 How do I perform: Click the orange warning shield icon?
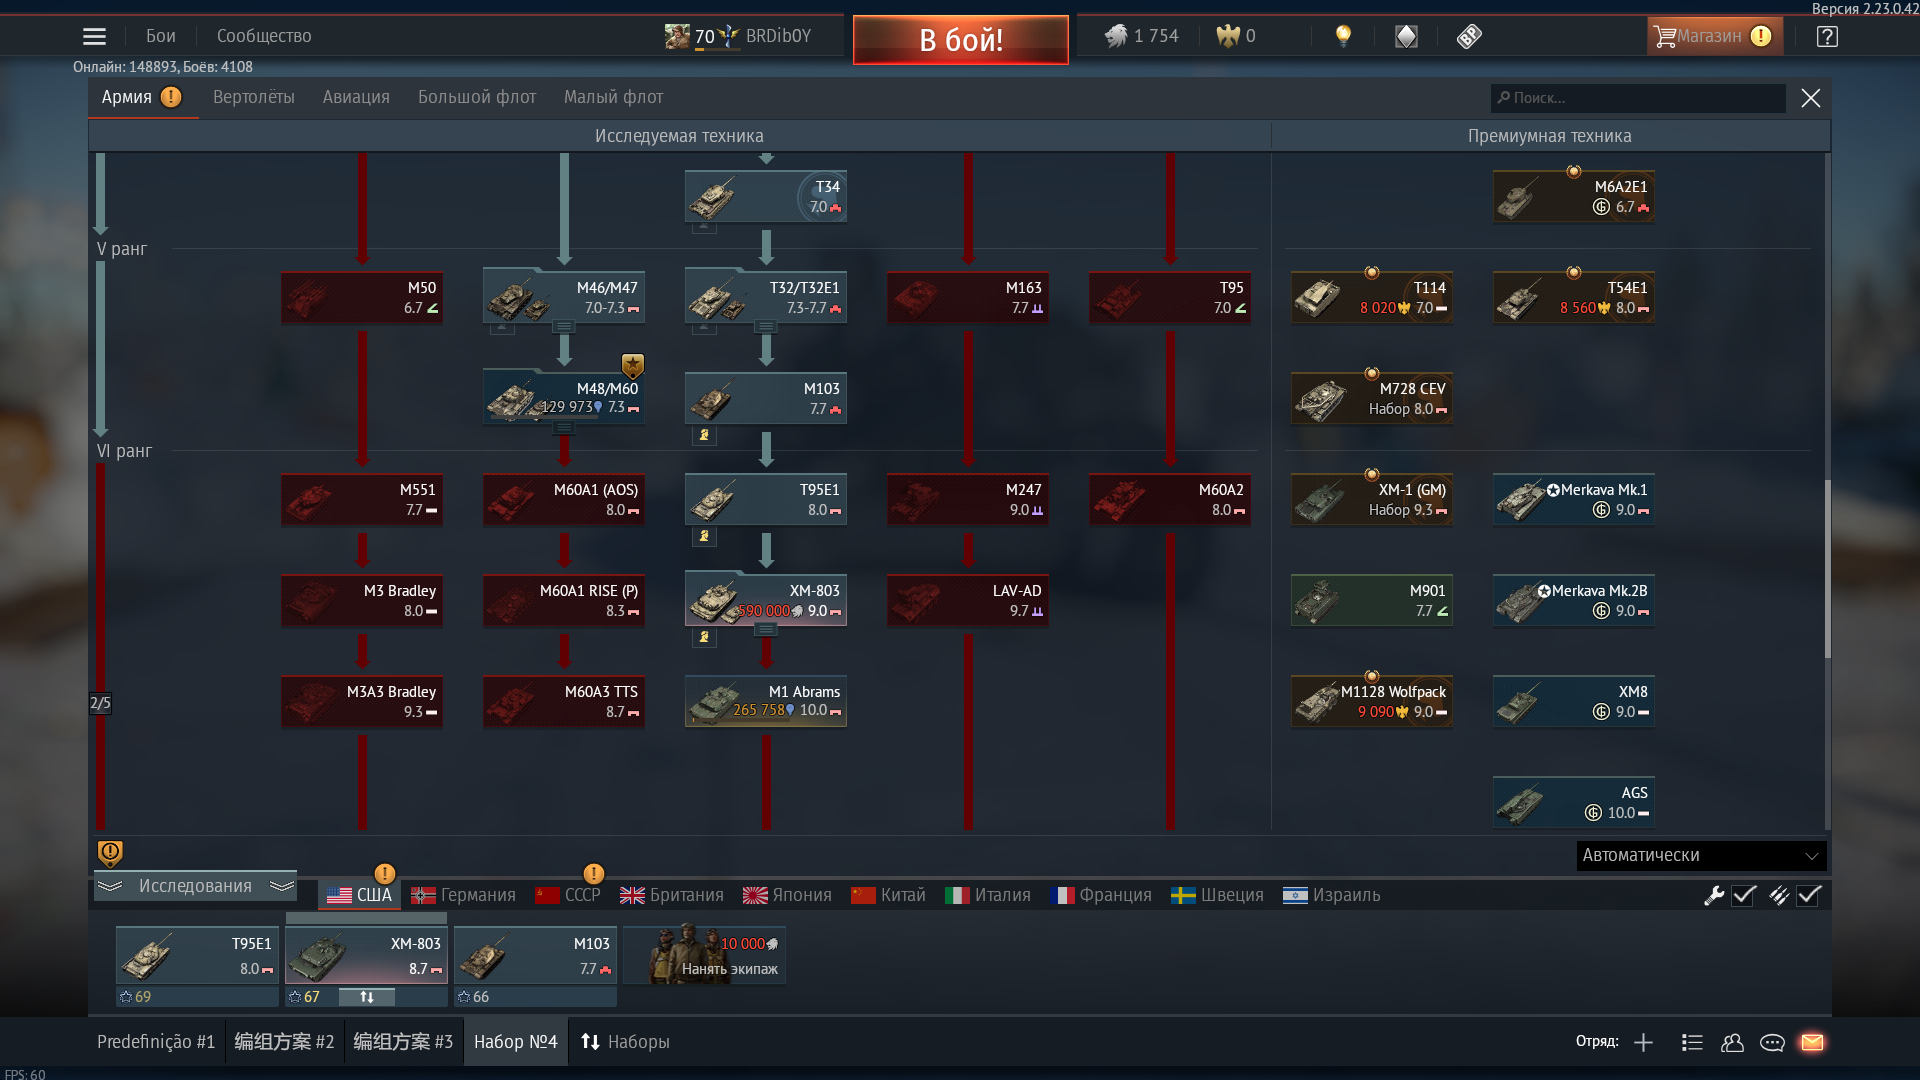(110, 852)
